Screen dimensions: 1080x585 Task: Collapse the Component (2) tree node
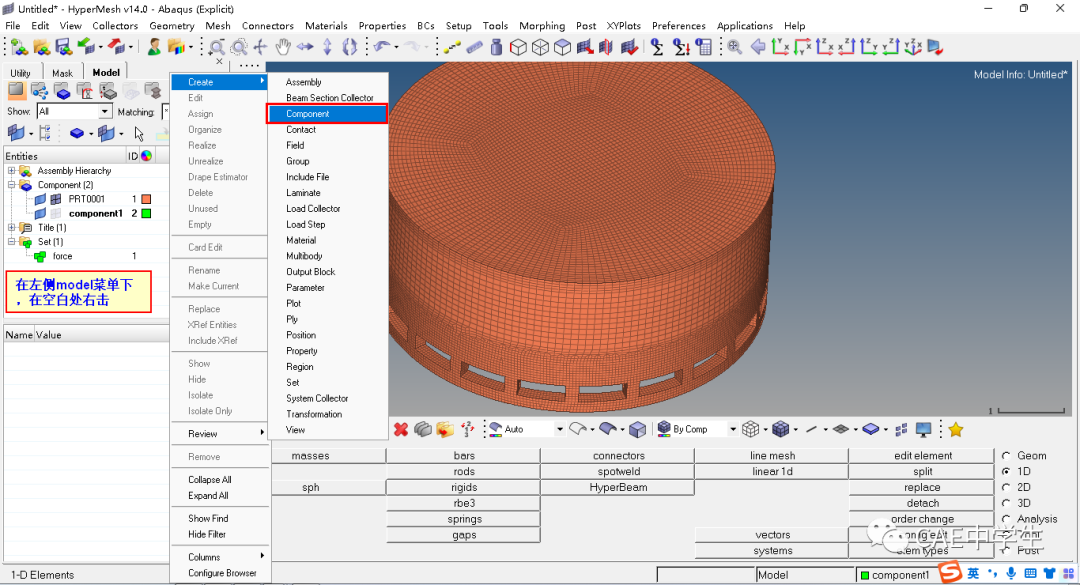[12, 185]
